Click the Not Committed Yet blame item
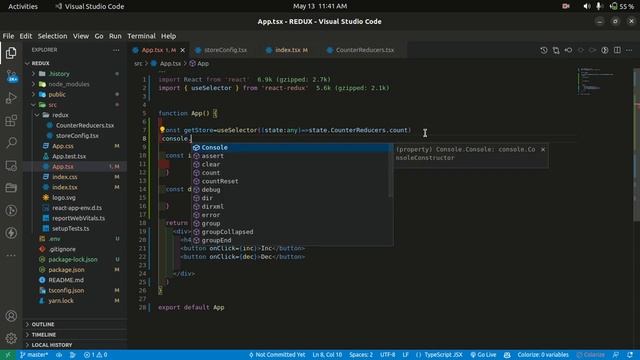640x360 pixels. pyautogui.click(x=277, y=355)
